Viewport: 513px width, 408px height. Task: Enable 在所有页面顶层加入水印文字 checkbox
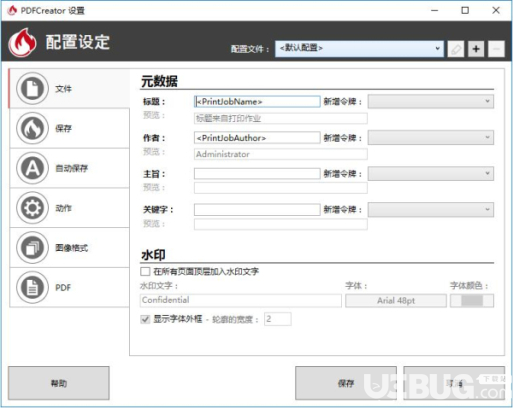(145, 271)
